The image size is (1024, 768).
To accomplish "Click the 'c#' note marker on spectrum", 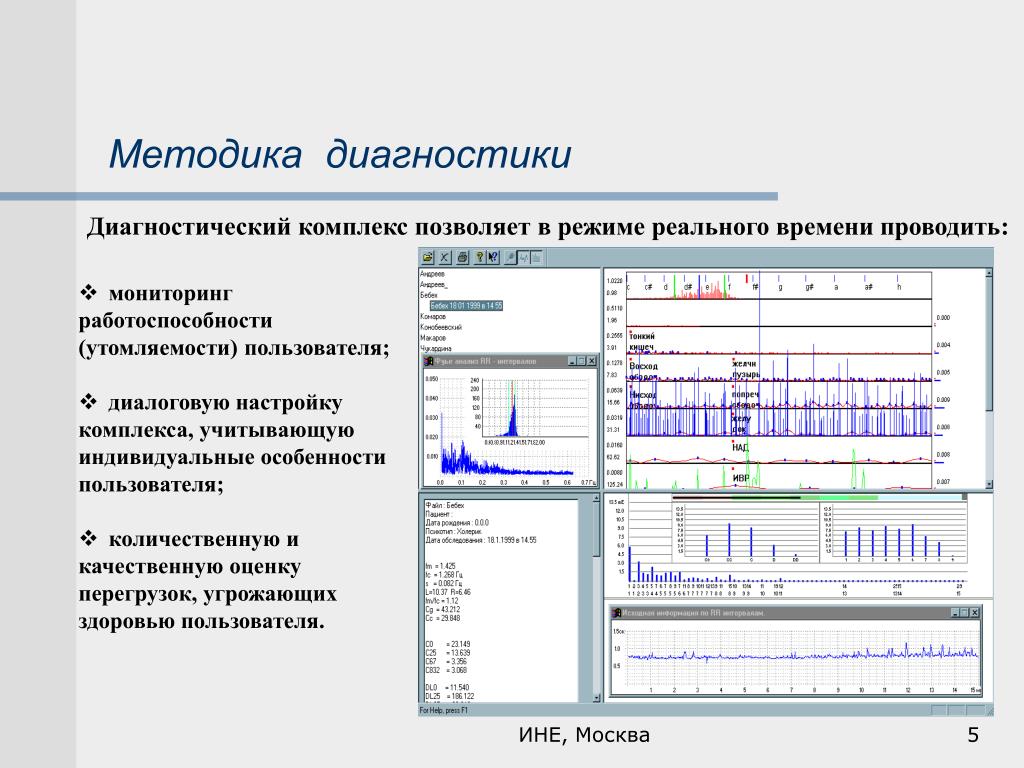I will click(x=648, y=287).
